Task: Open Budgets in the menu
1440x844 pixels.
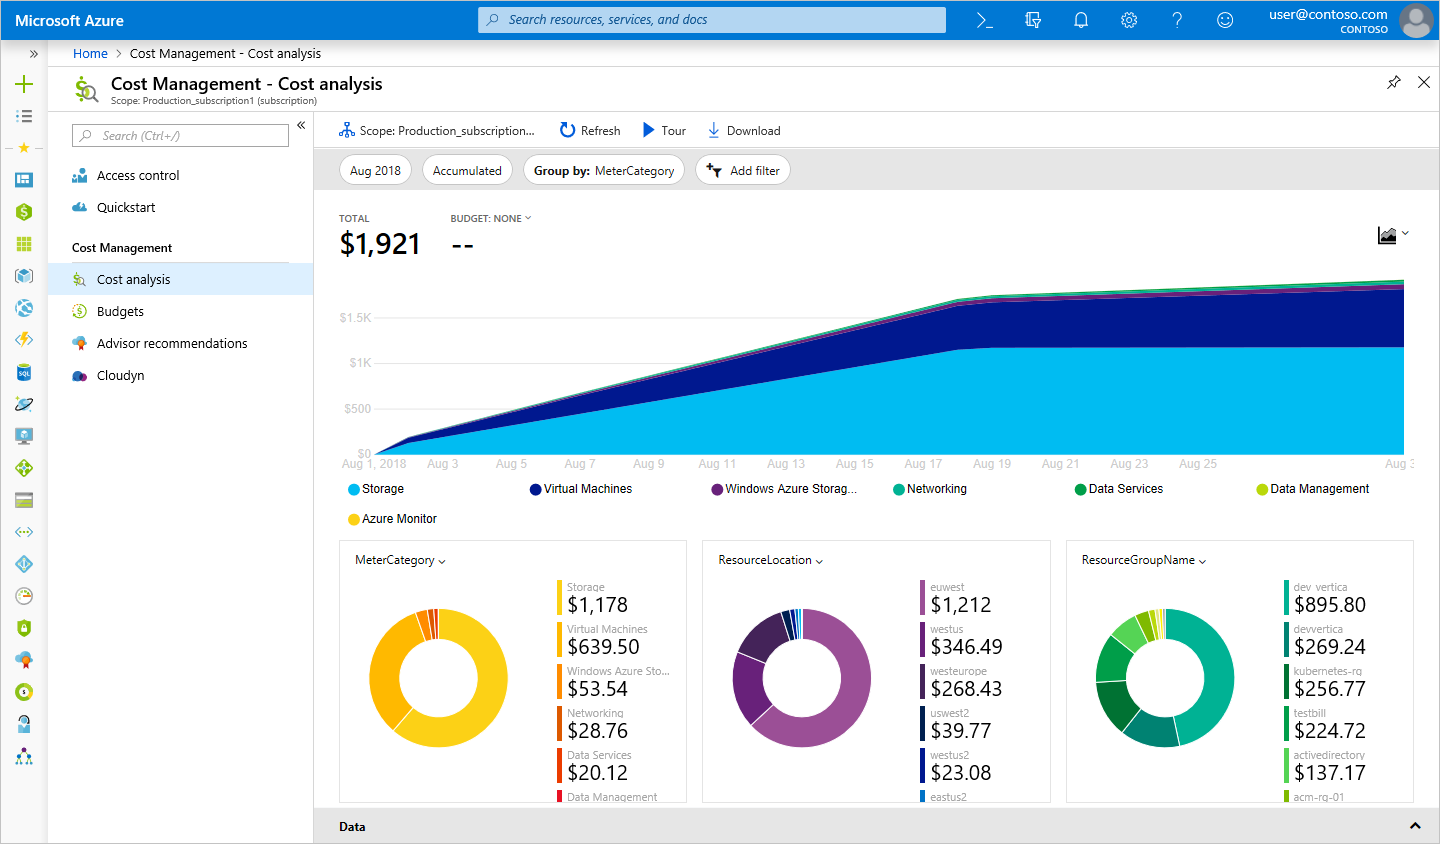Action: [120, 311]
